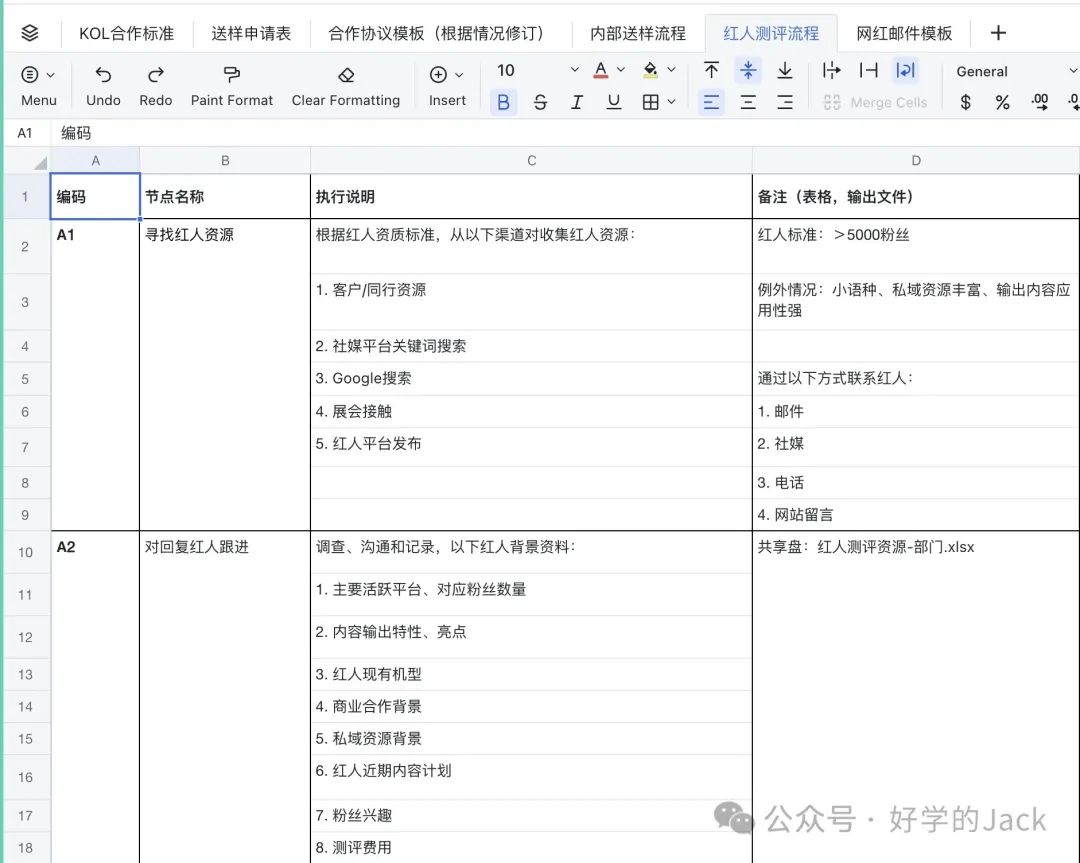Image resolution: width=1080 pixels, height=863 pixels.
Task: Center text horizontally
Action: [748, 103]
